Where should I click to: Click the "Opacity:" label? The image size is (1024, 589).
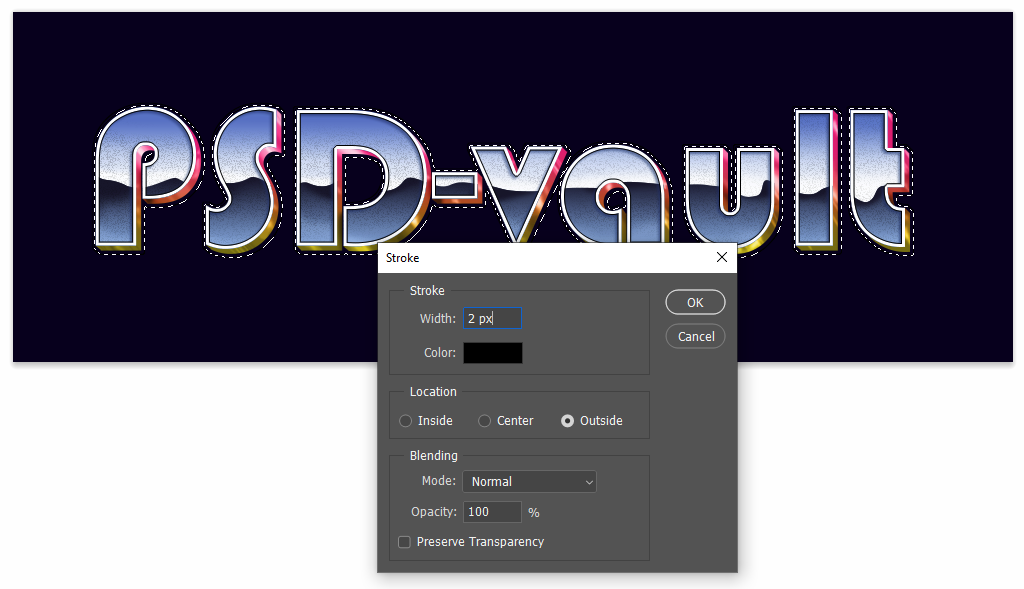(x=433, y=512)
